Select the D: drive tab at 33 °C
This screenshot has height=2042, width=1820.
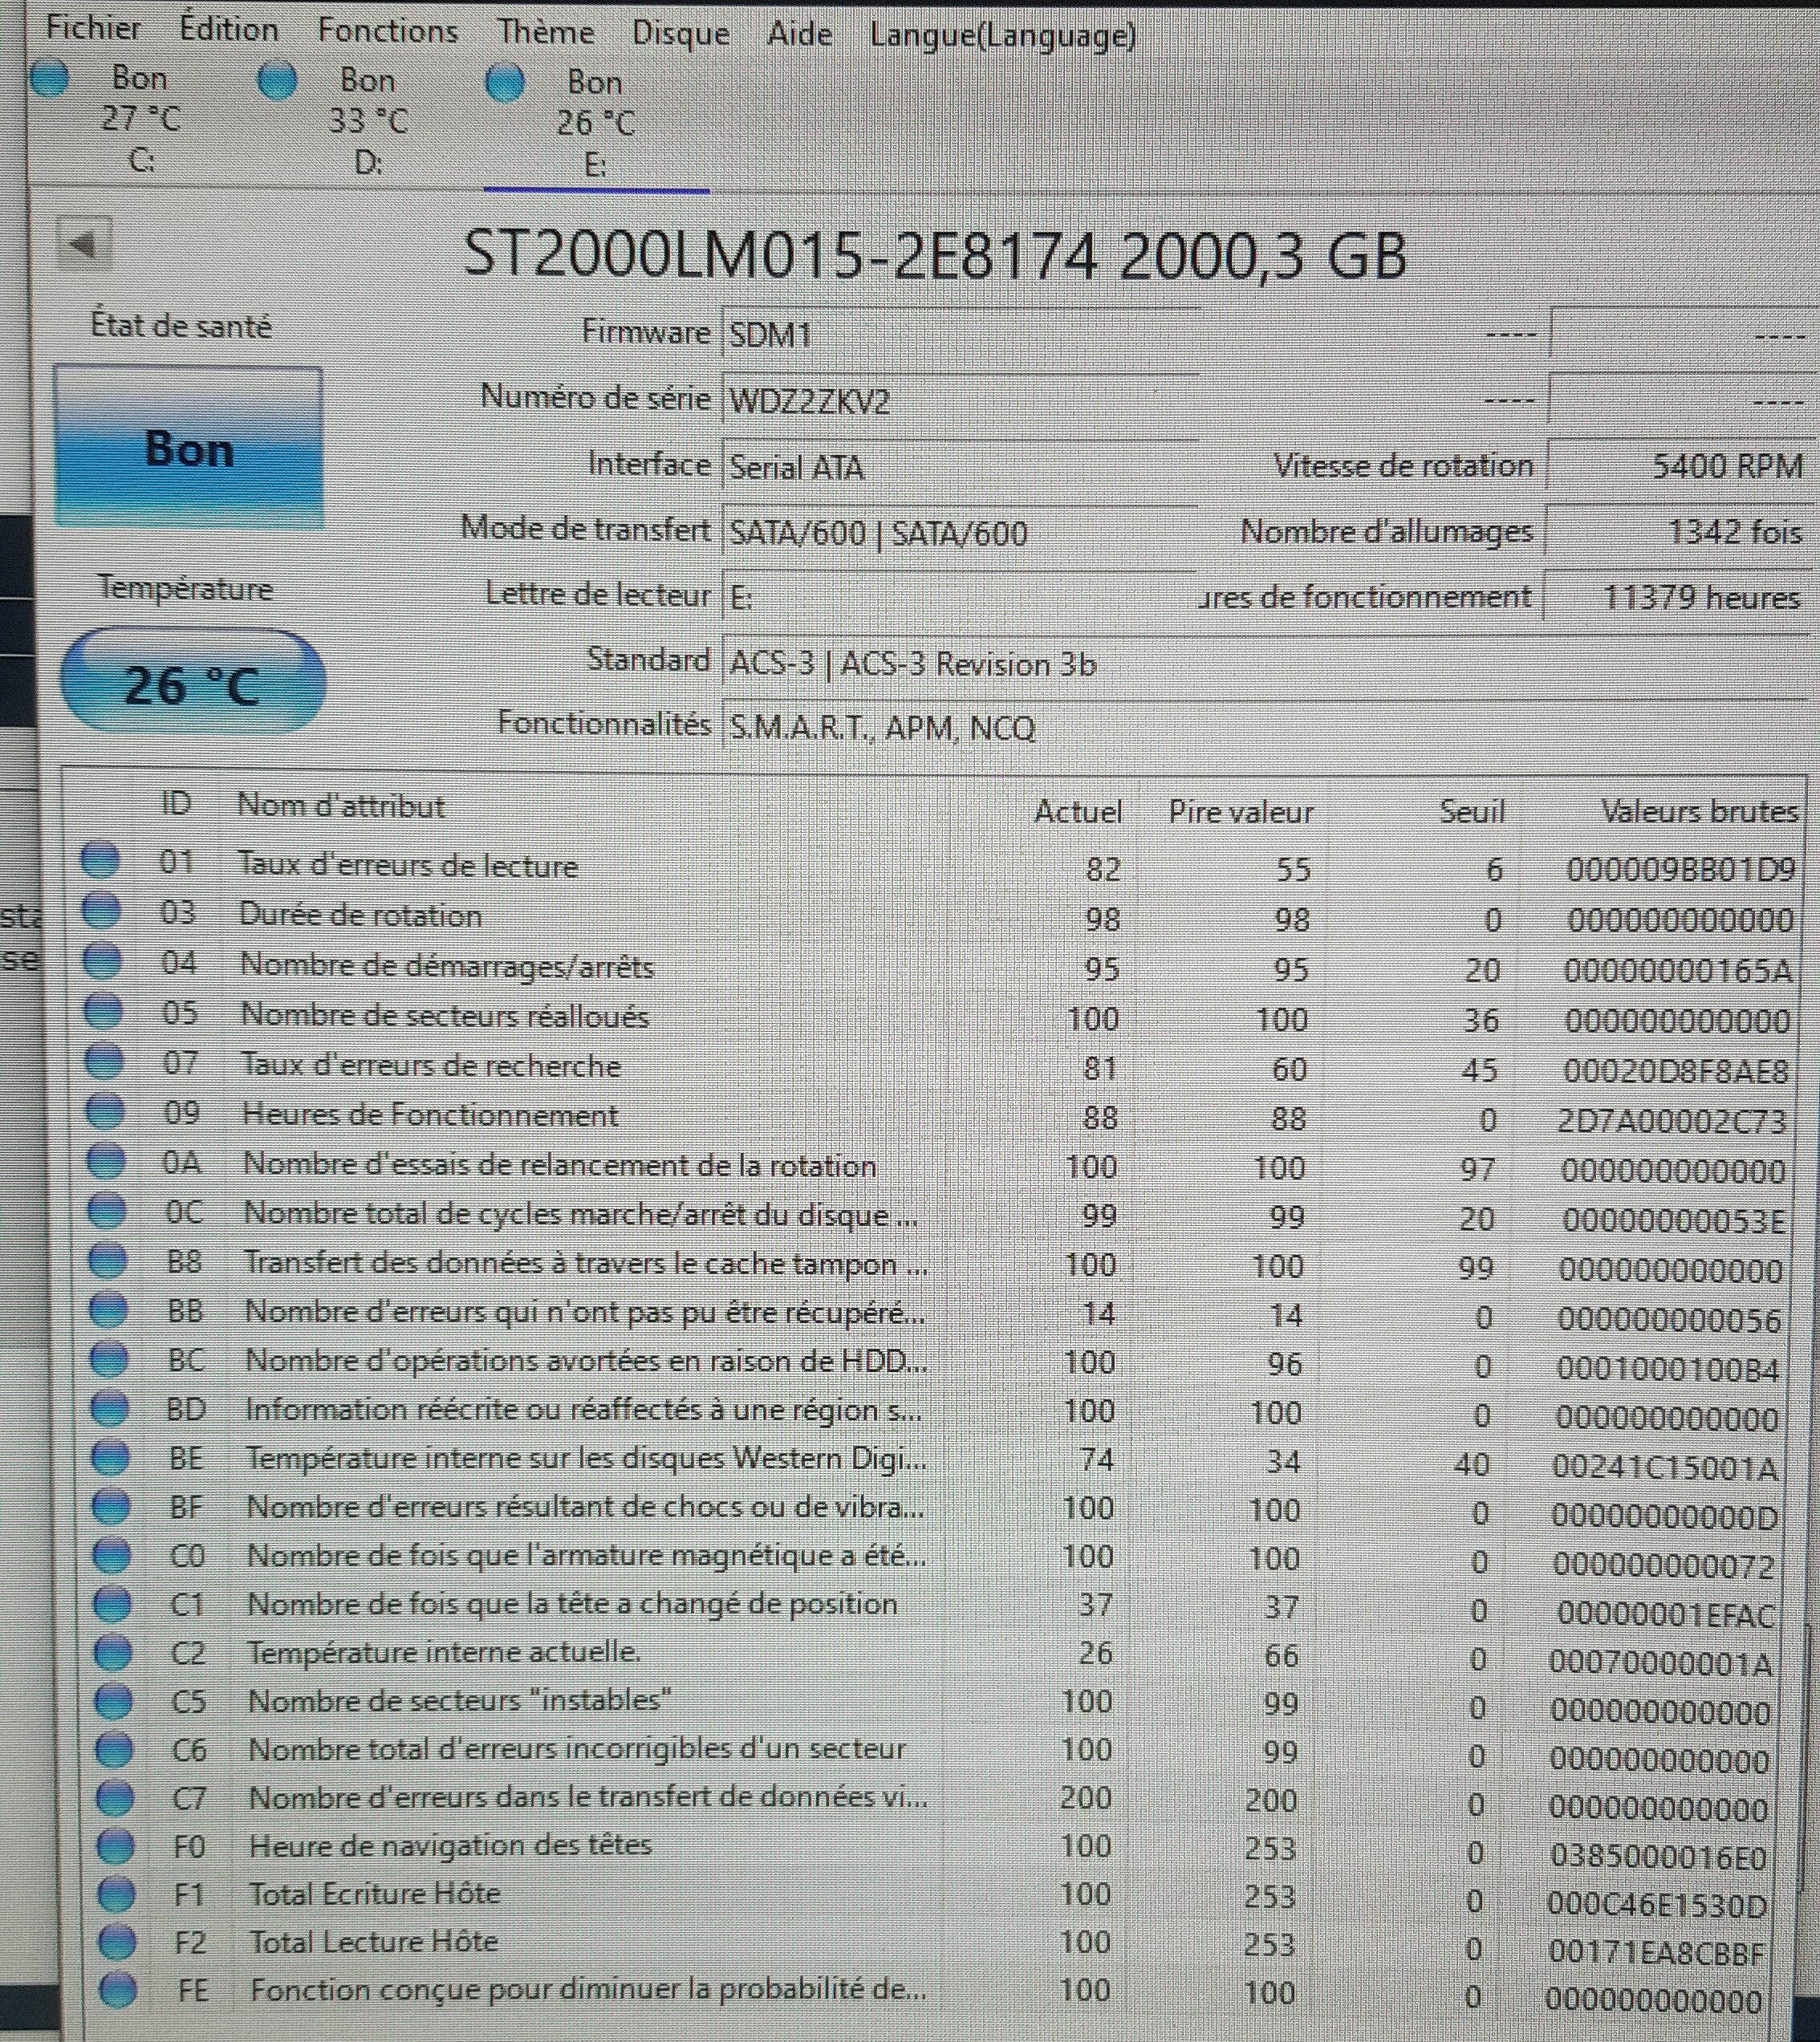(x=367, y=120)
